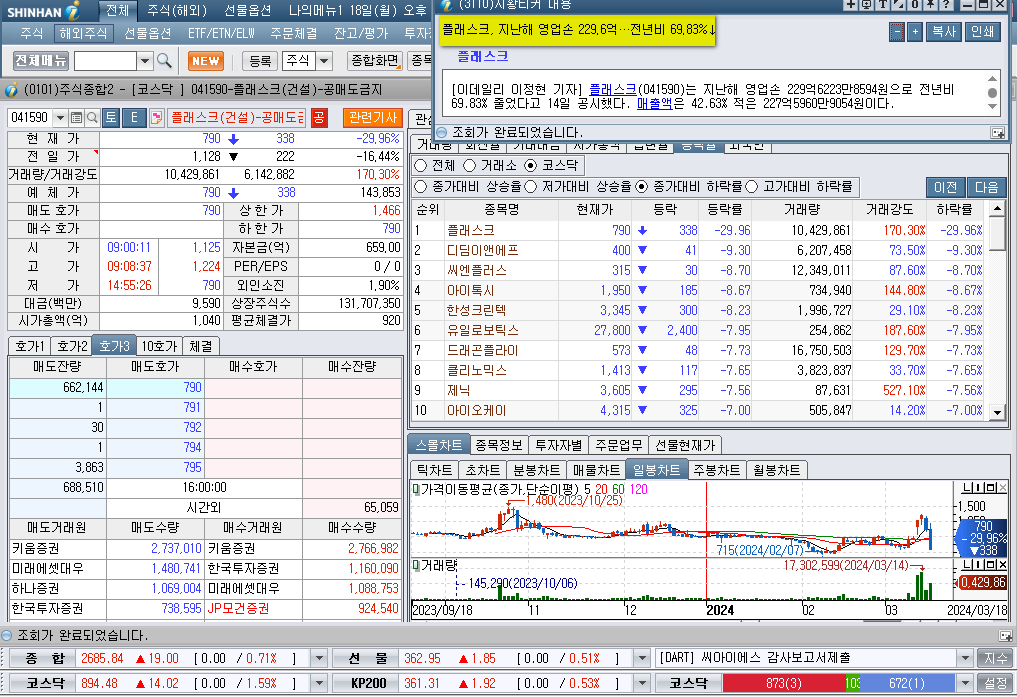
Task: Select 유일로보틱스 row in ranking table
Action: tap(699, 331)
